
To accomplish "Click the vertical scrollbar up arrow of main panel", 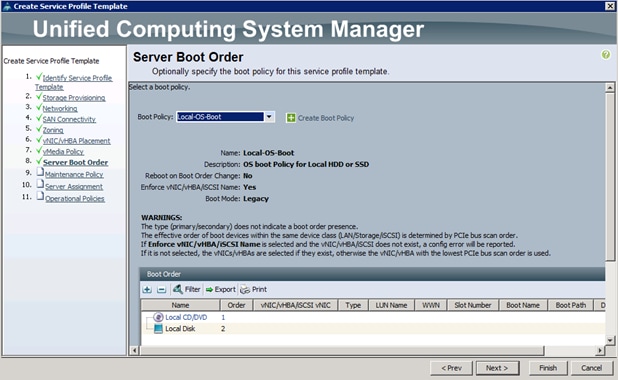I will pyautogui.click(x=610, y=88).
